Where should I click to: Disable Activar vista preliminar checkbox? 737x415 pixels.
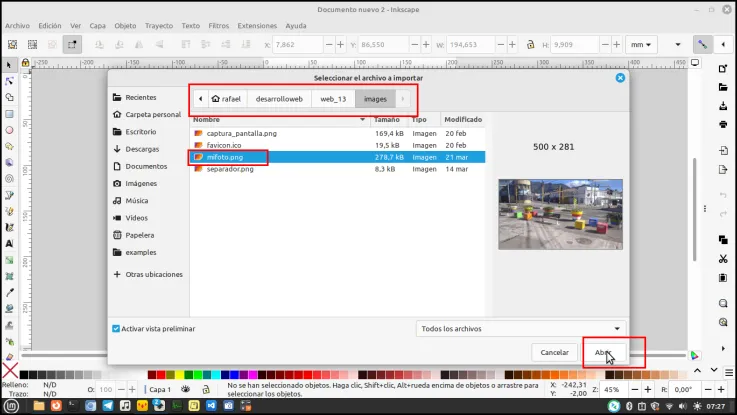click(116, 329)
